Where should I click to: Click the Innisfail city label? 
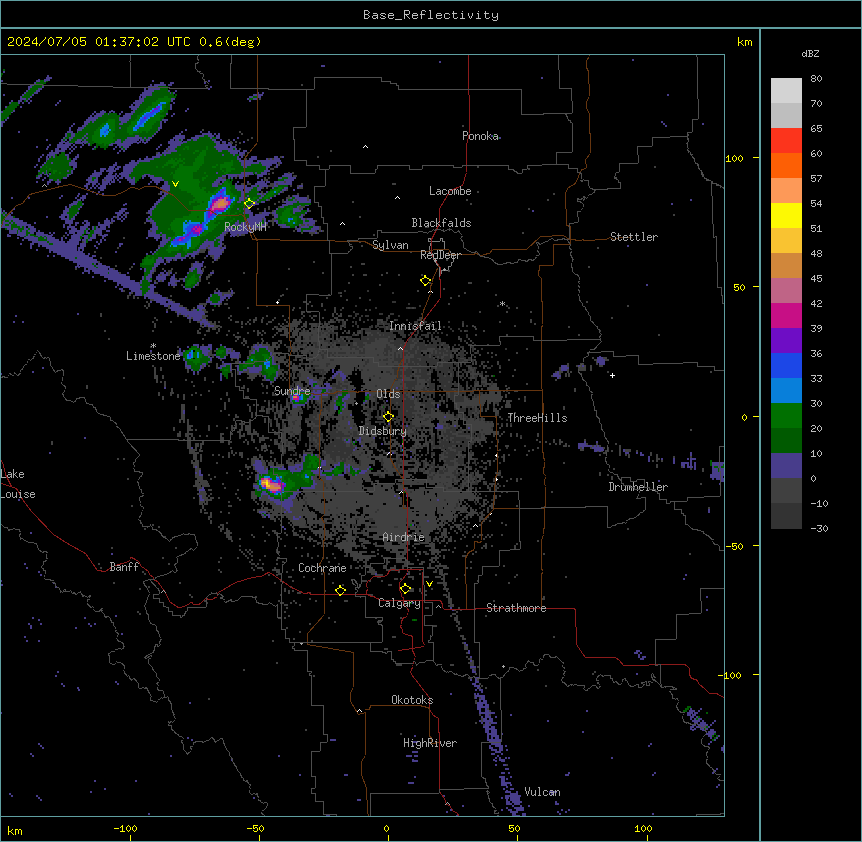coord(415,326)
